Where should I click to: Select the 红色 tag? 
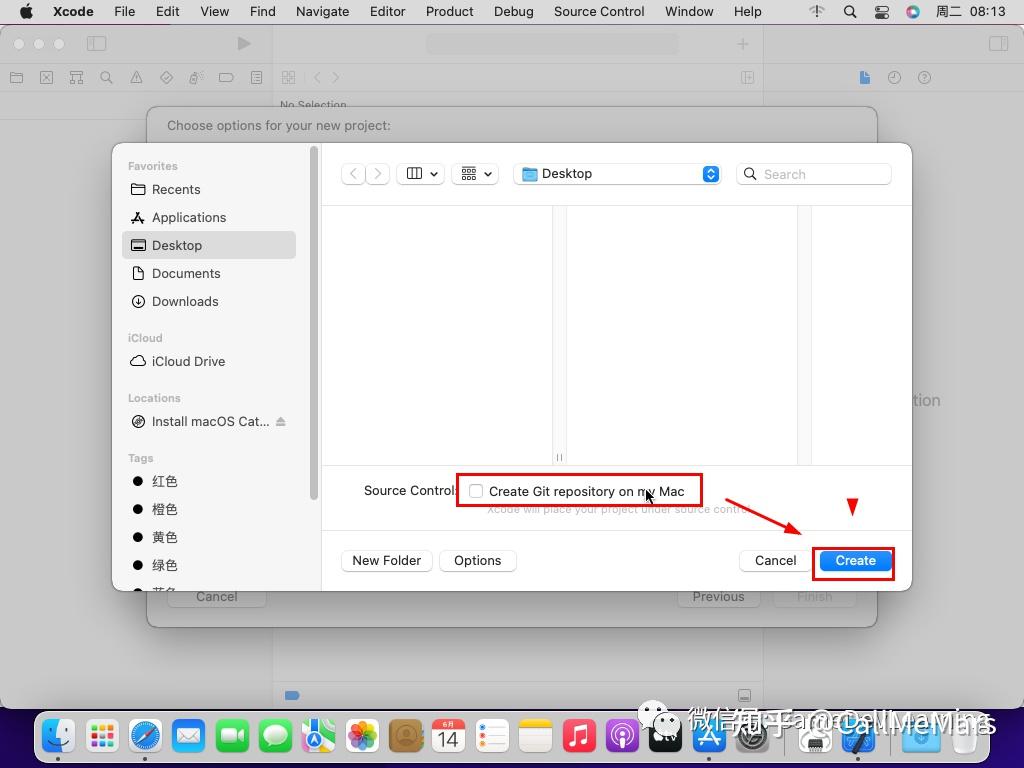pyautogui.click(x=209, y=481)
